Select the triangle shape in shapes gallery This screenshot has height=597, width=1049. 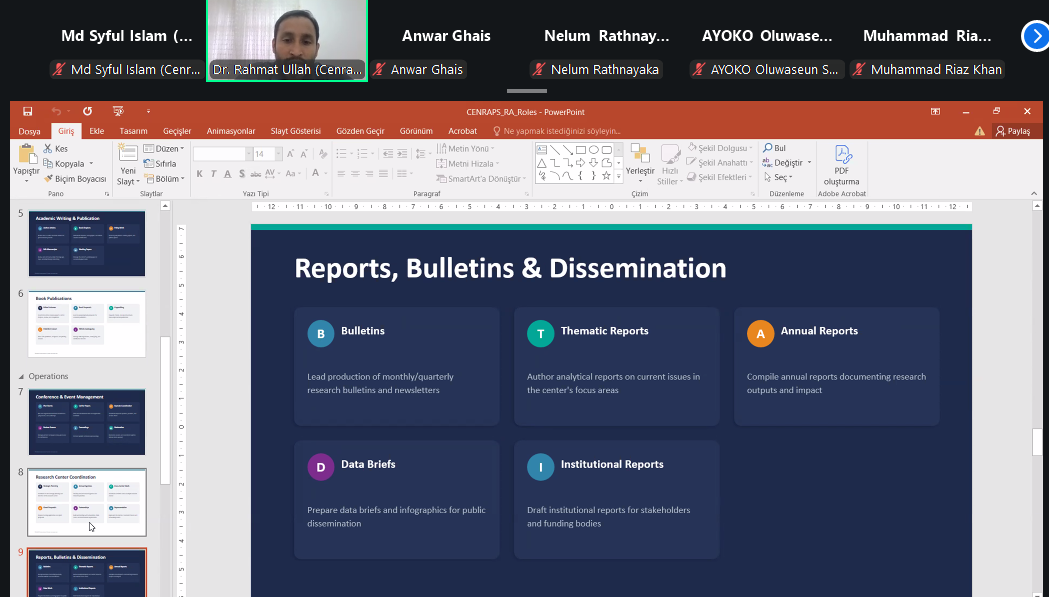(542, 163)
